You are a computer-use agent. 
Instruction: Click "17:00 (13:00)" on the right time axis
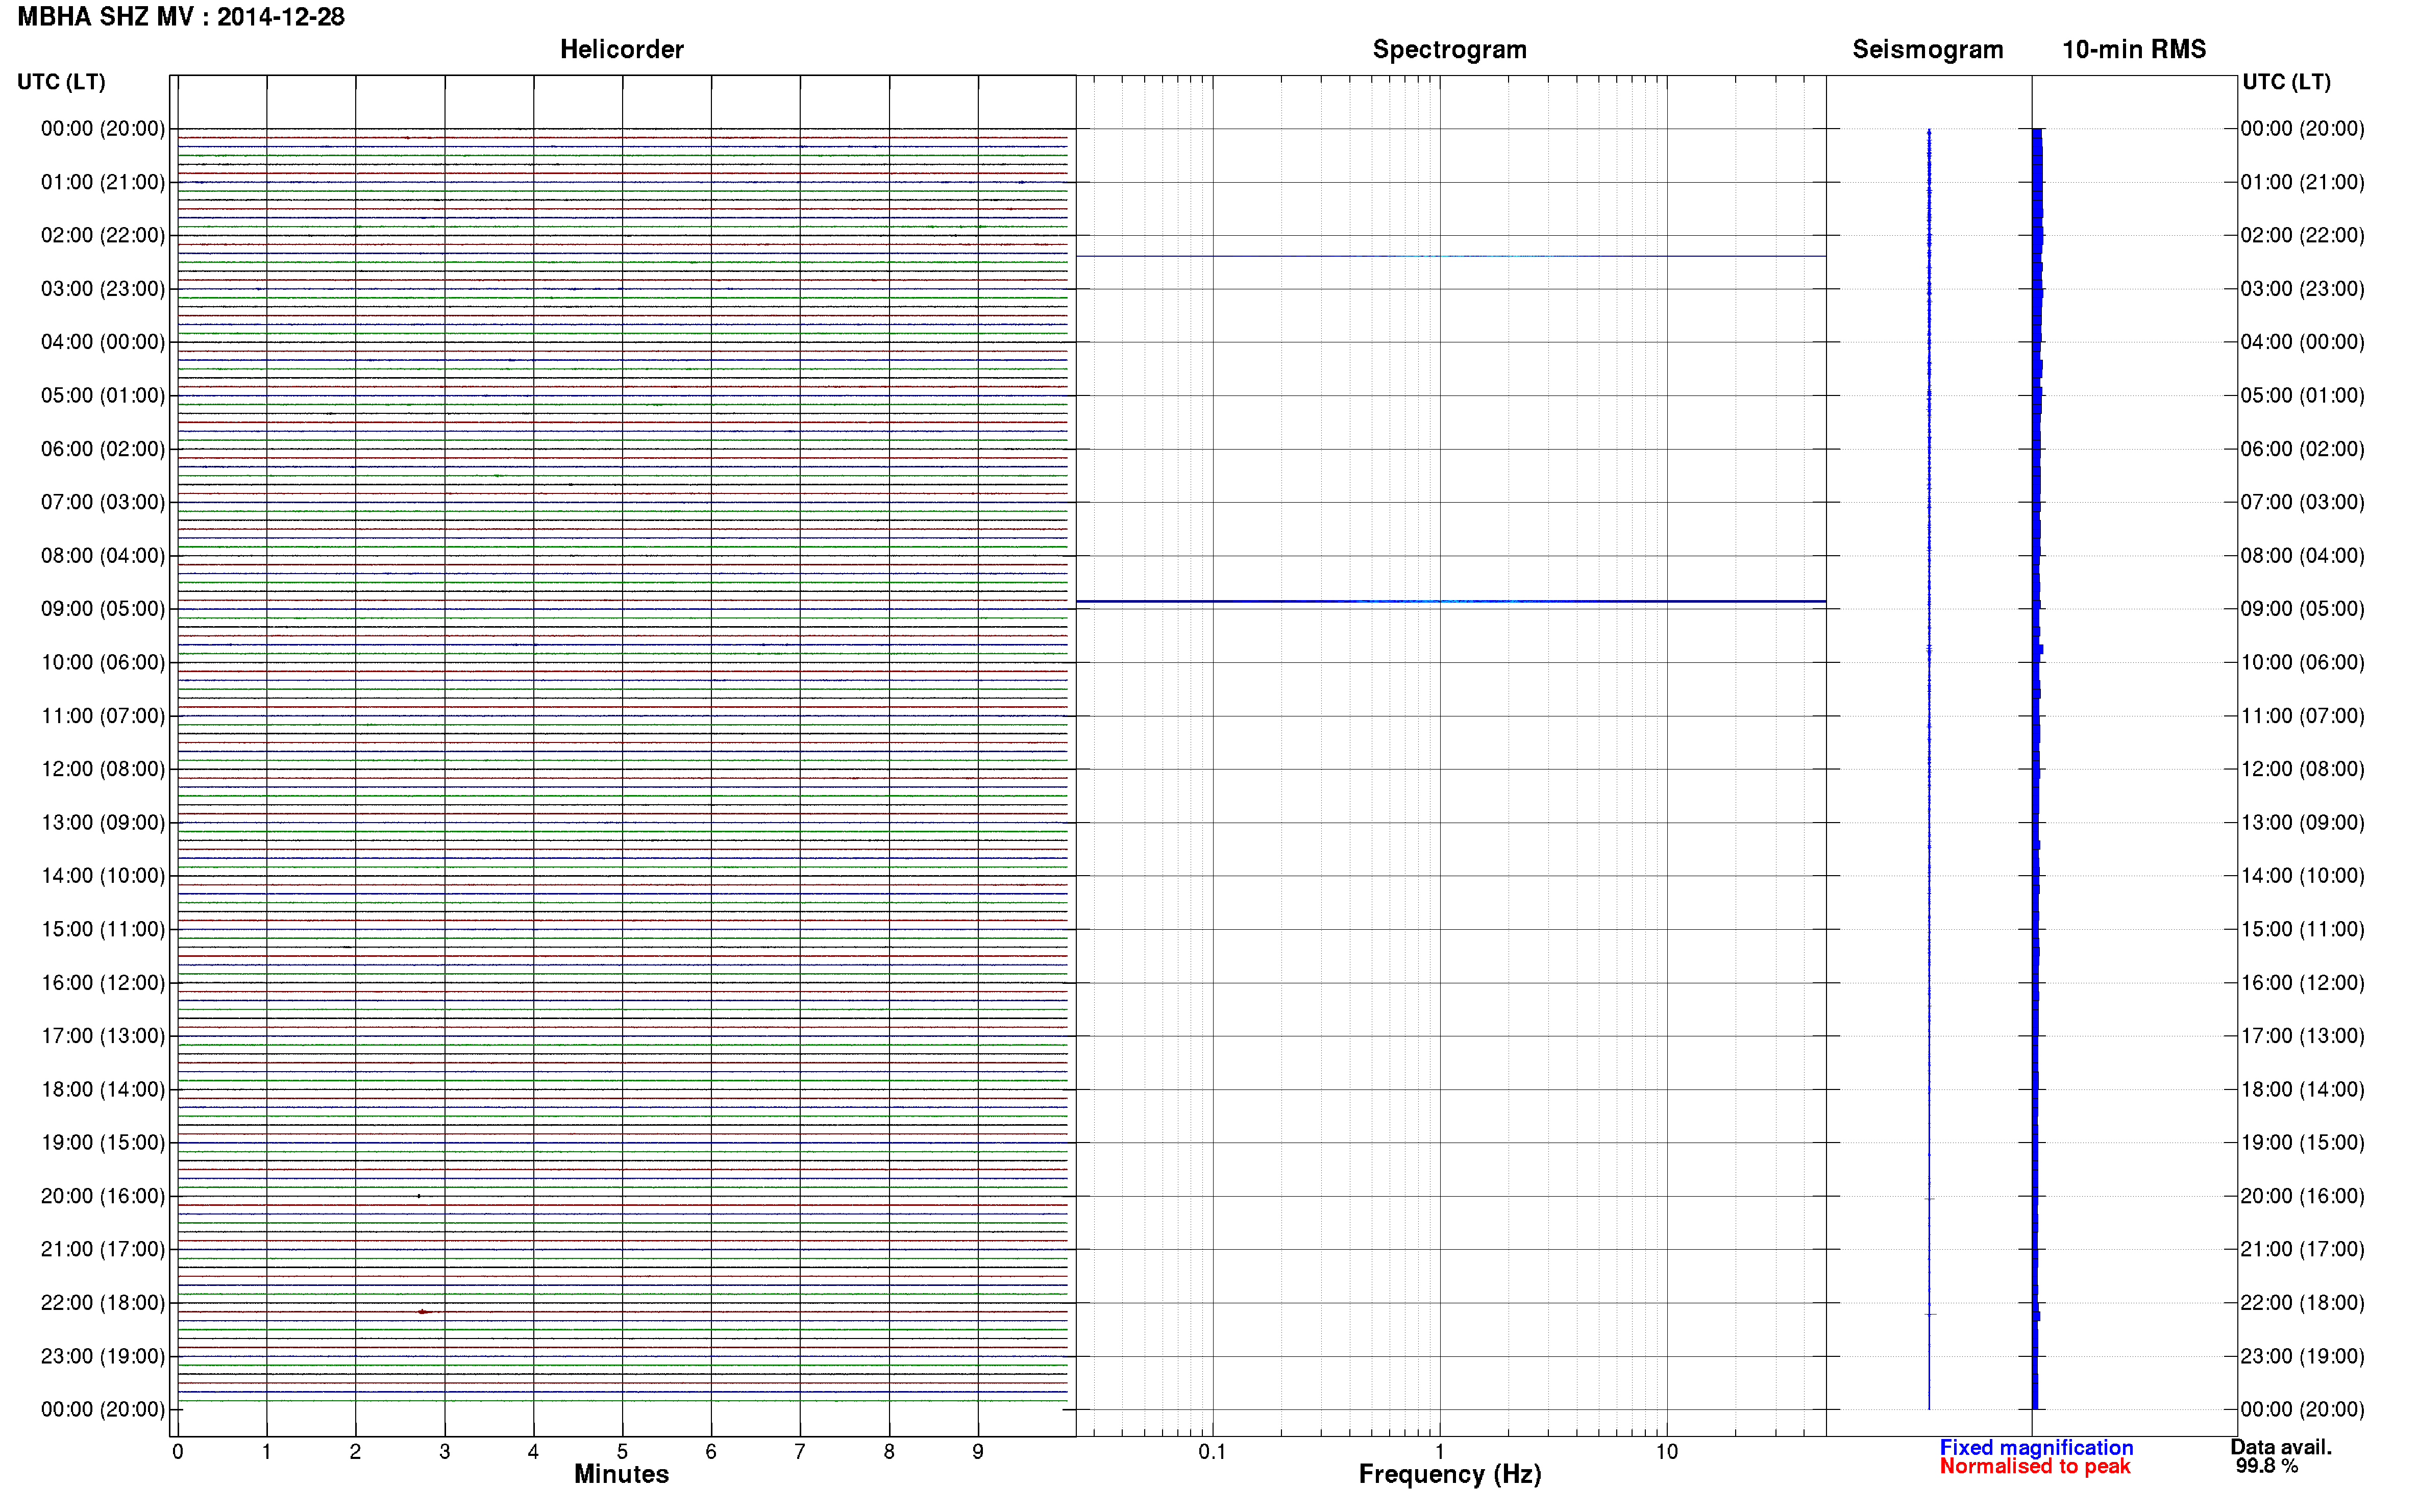[x=2302, y=1036]
